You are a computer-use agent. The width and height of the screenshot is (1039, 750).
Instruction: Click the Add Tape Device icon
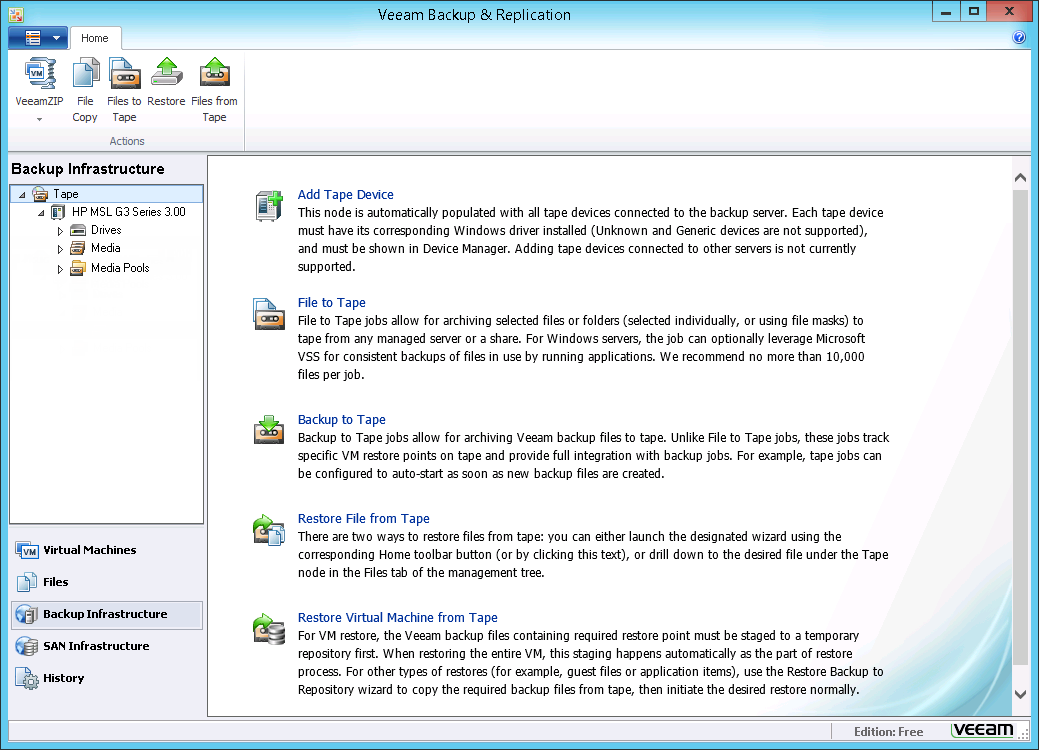pos(269,206)
